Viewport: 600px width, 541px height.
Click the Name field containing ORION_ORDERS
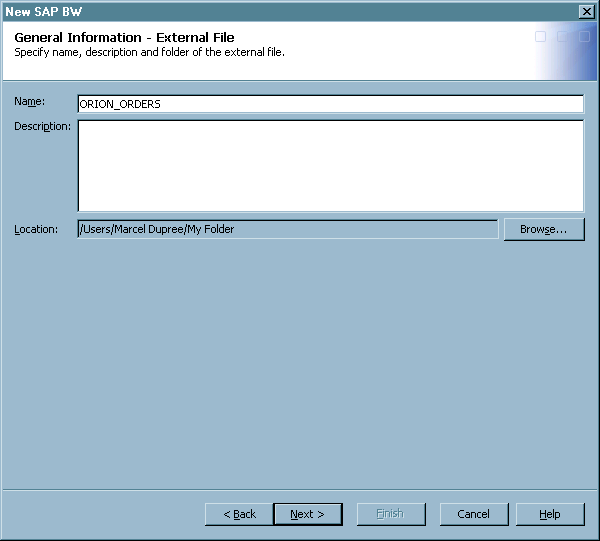pyautogui.click(x=330, y=104)
